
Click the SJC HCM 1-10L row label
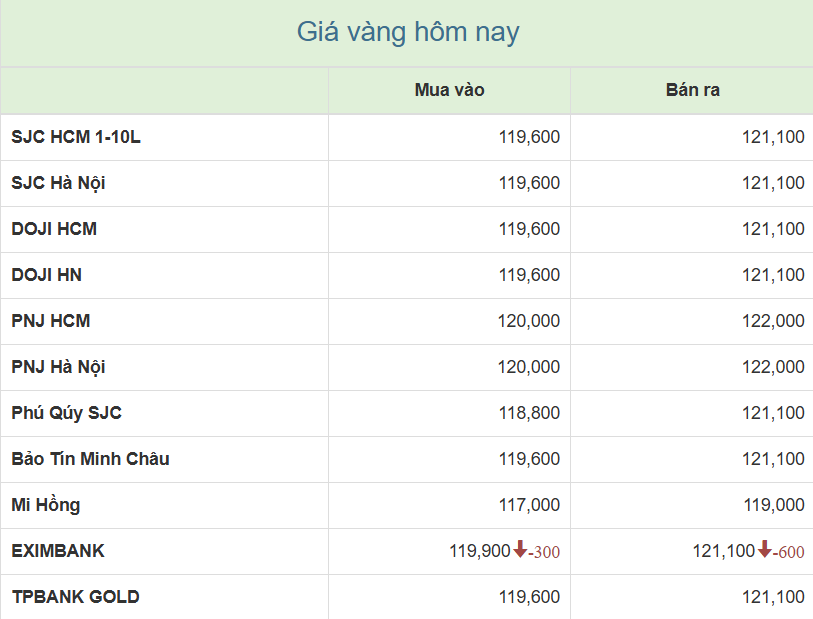tap(76, 137)
